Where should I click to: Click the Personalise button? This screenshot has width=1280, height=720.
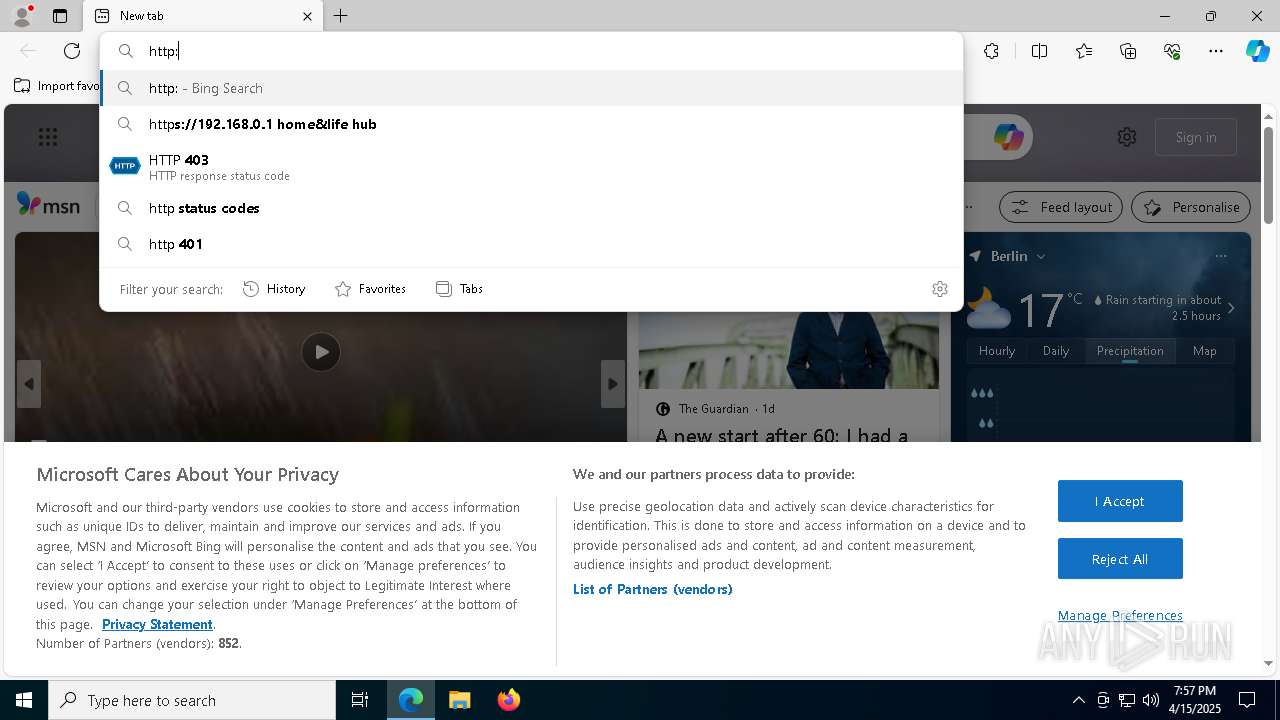click(1191, 207)
